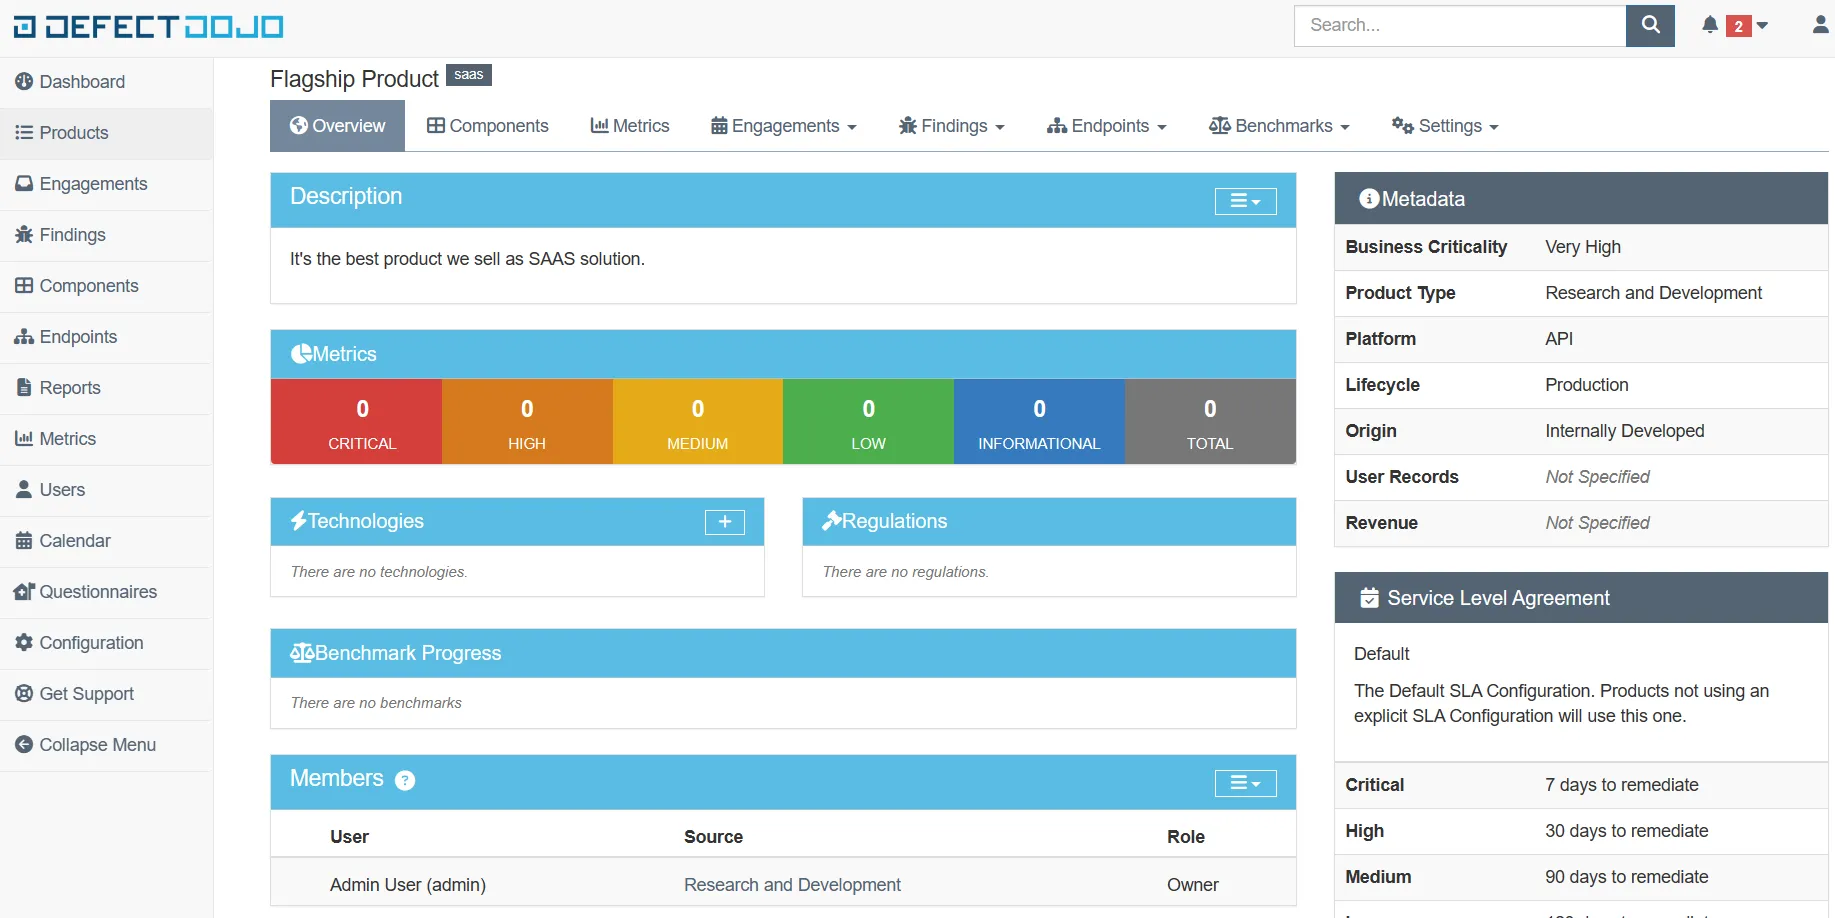Viewport: 1835px width, 918px height.
Task: Open the user profile icon
Action: [1818, 25]
